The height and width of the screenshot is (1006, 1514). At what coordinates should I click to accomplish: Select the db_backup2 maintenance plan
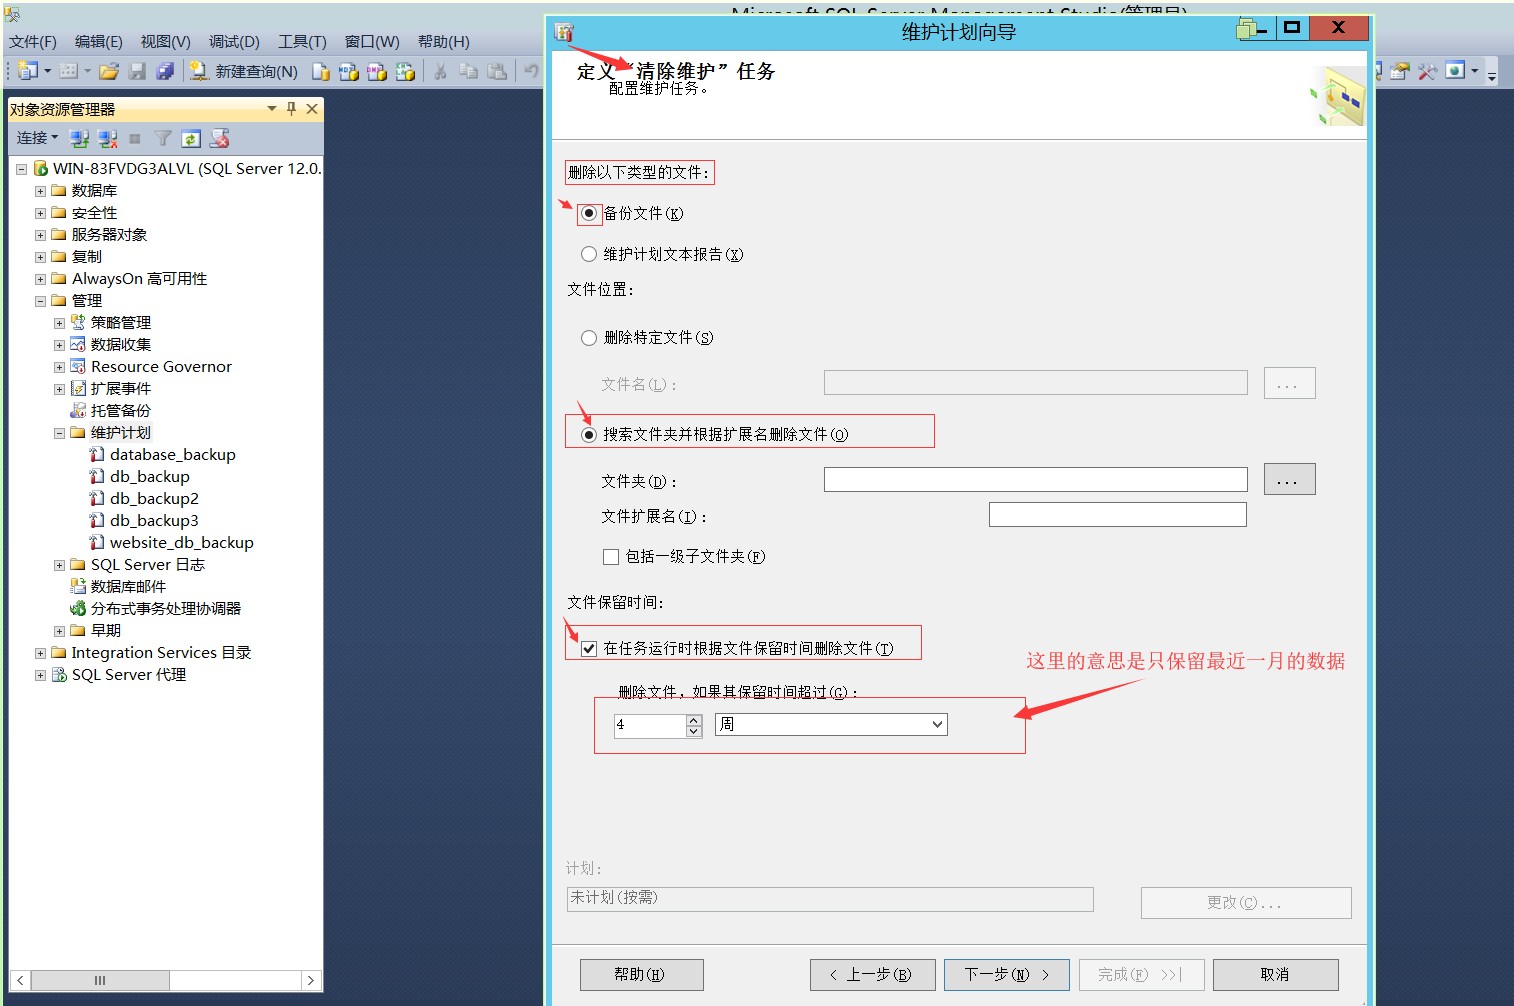coord(153,498)
